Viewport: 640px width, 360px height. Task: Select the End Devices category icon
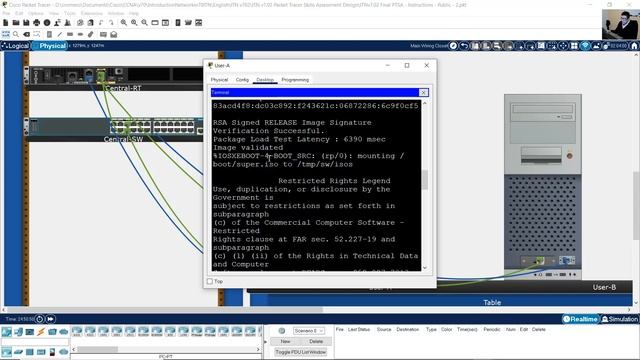tap(18, 332)
